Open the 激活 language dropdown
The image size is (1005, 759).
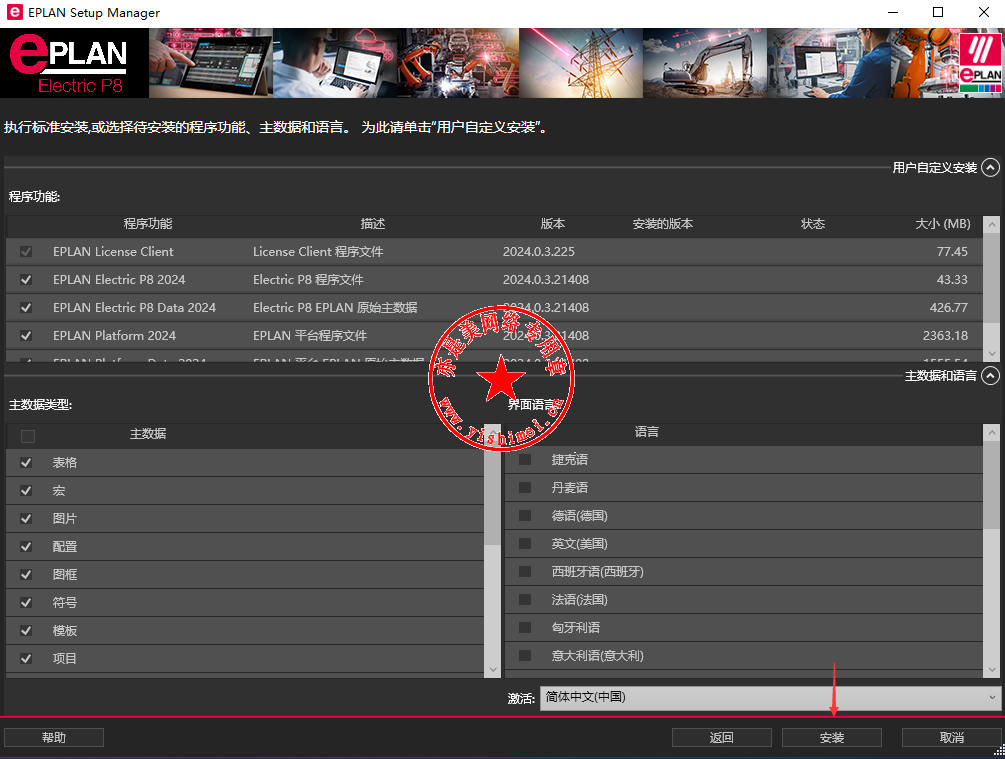771,697
